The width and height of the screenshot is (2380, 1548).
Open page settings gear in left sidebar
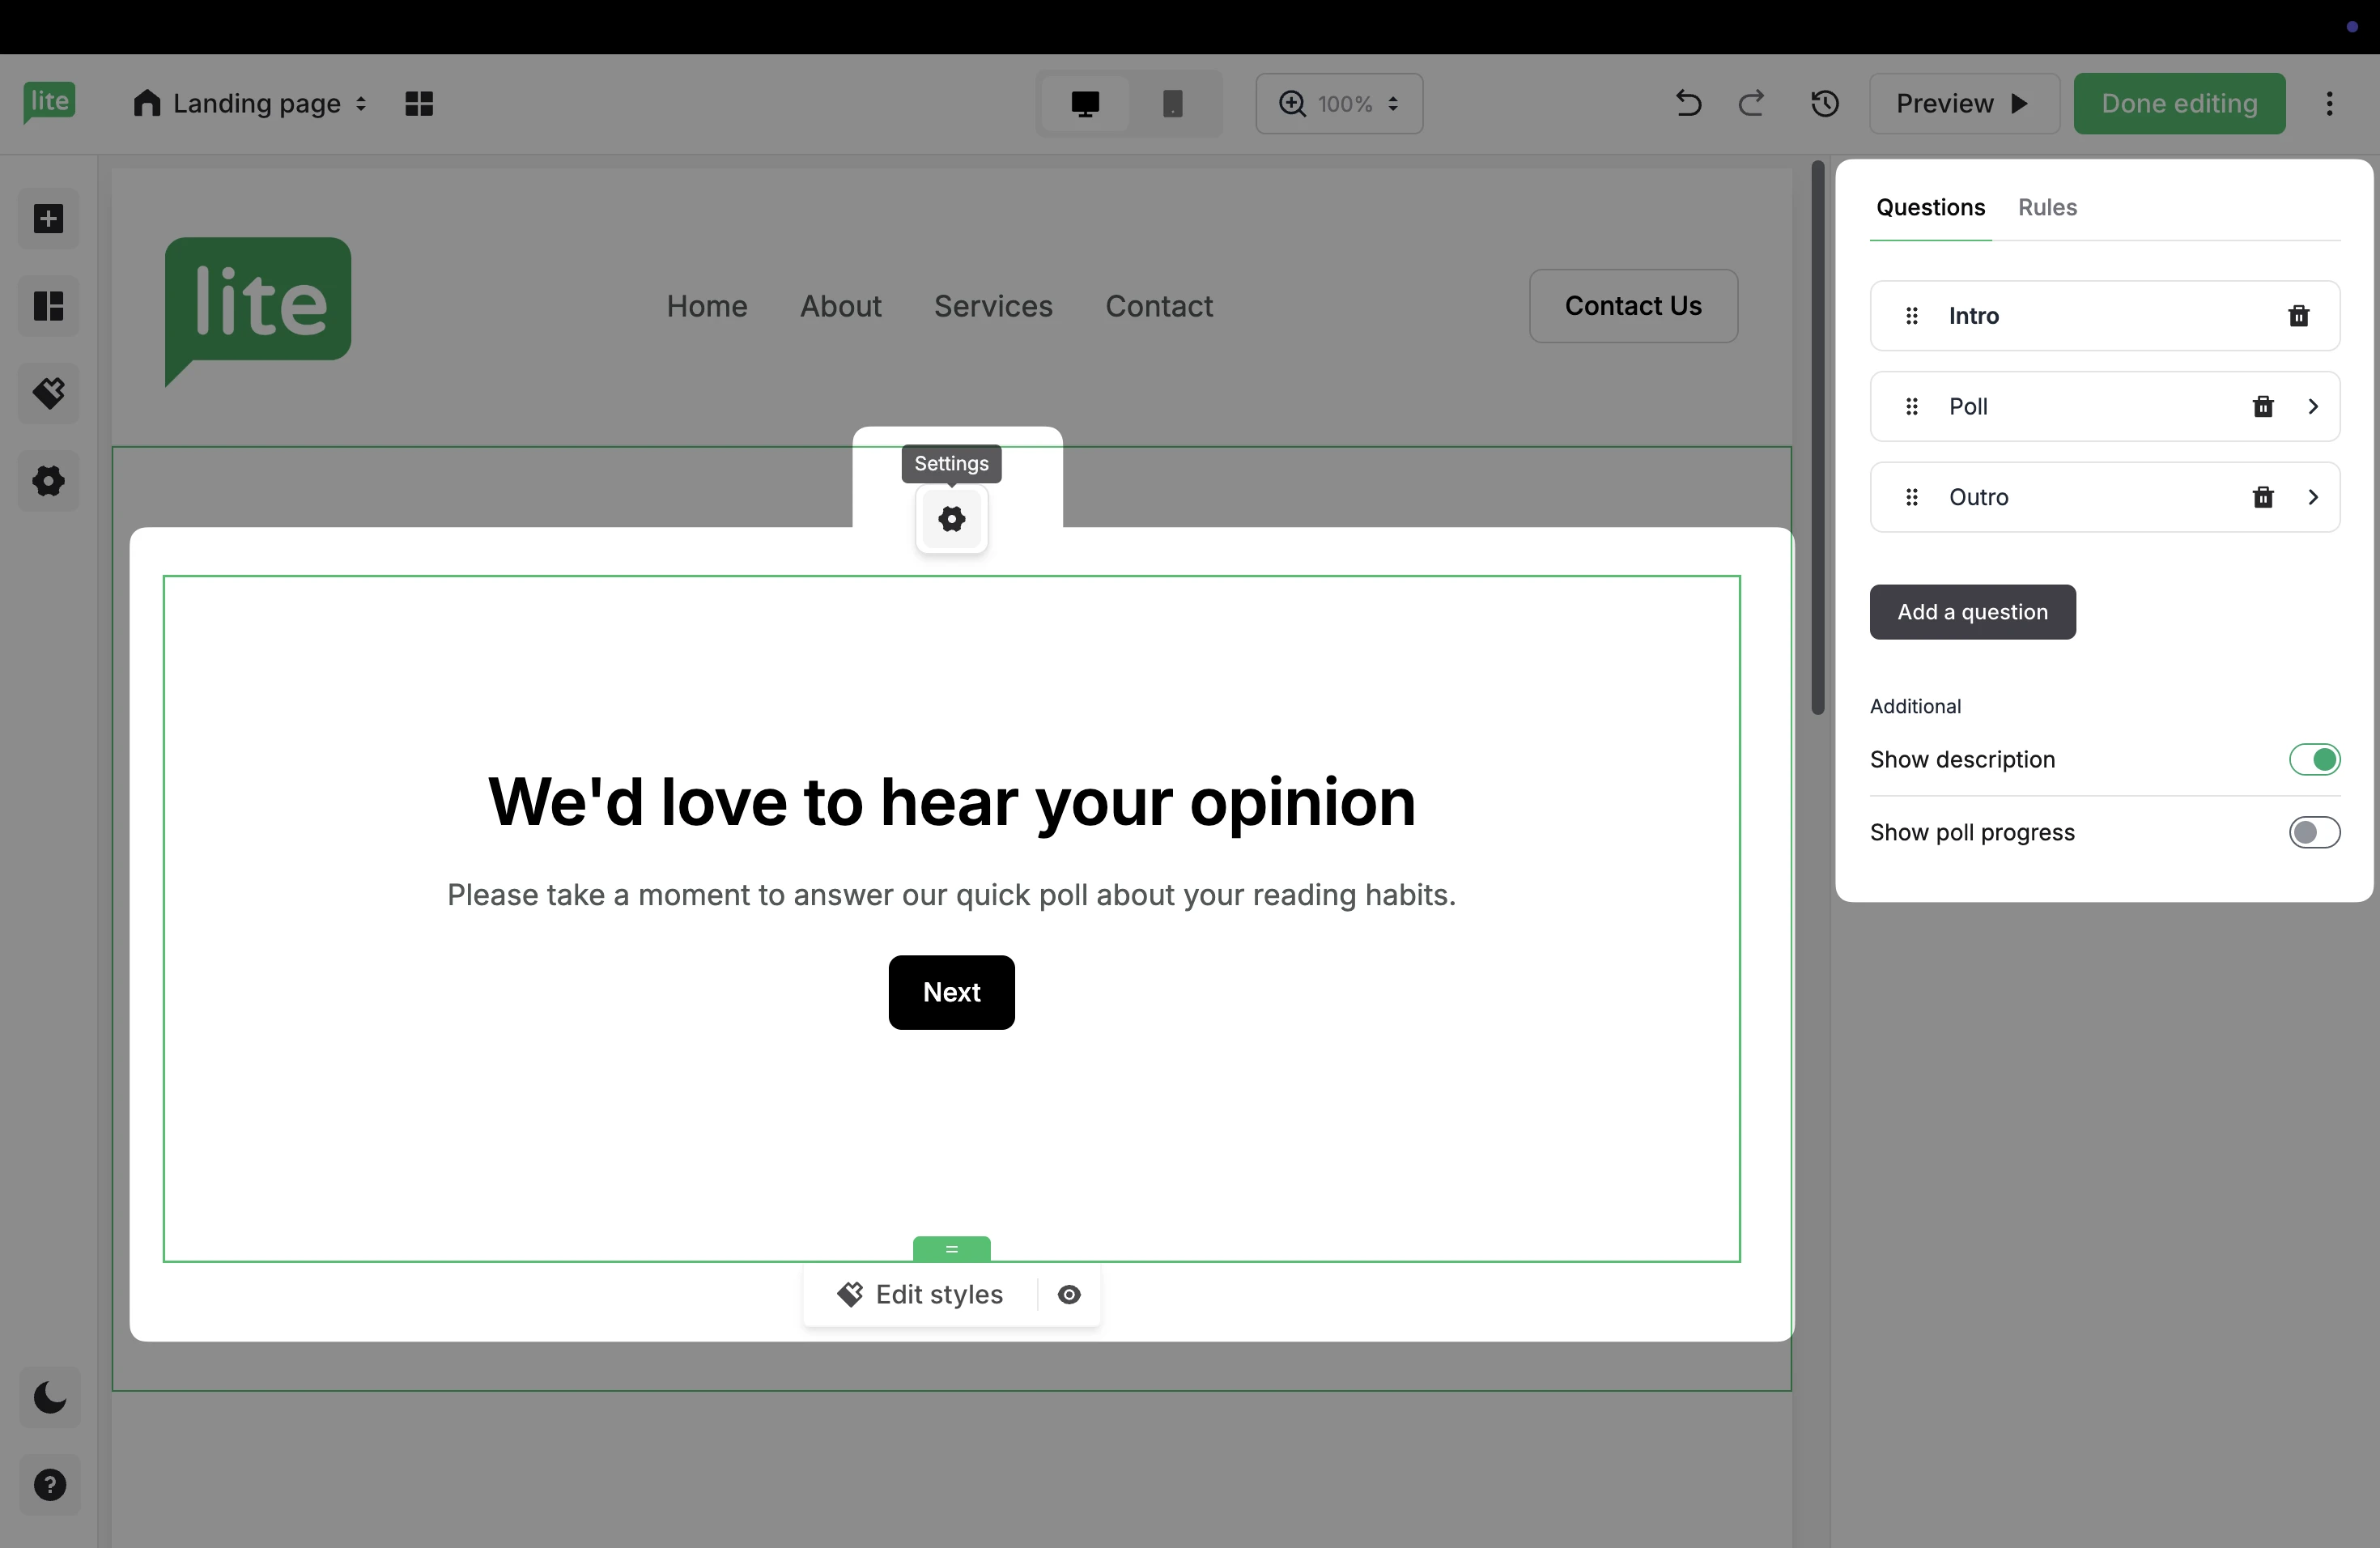pos(48,481)
